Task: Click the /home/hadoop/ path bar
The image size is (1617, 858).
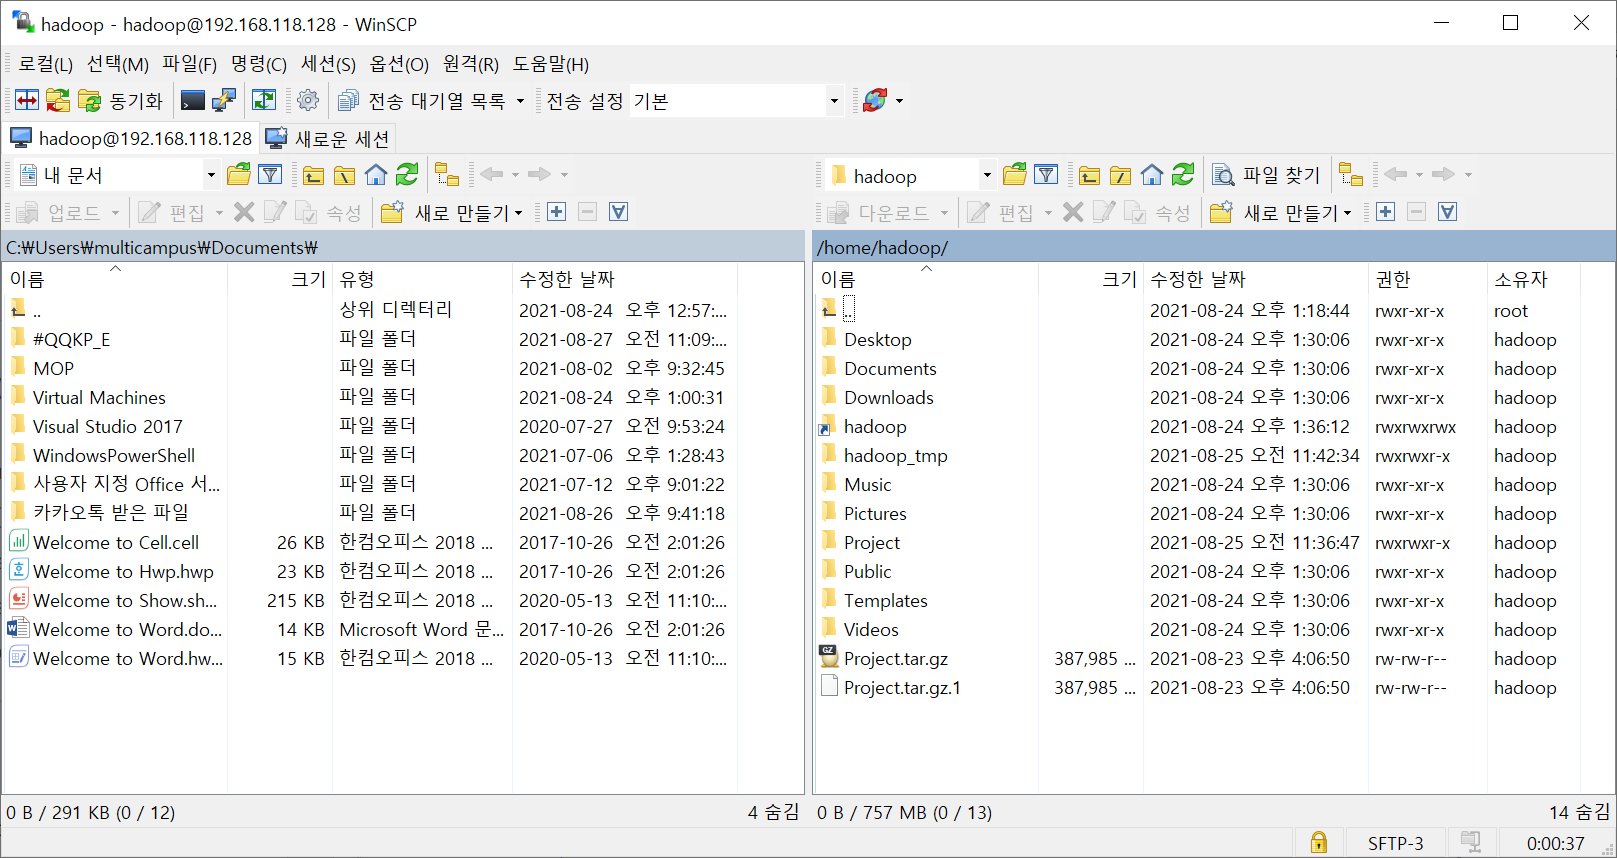Action: pyautogui.click(x=1214, y=247)
